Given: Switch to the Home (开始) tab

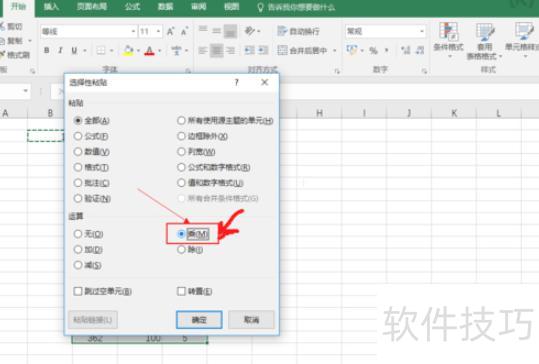Looking at the screenshot, I should coord(18,7).
